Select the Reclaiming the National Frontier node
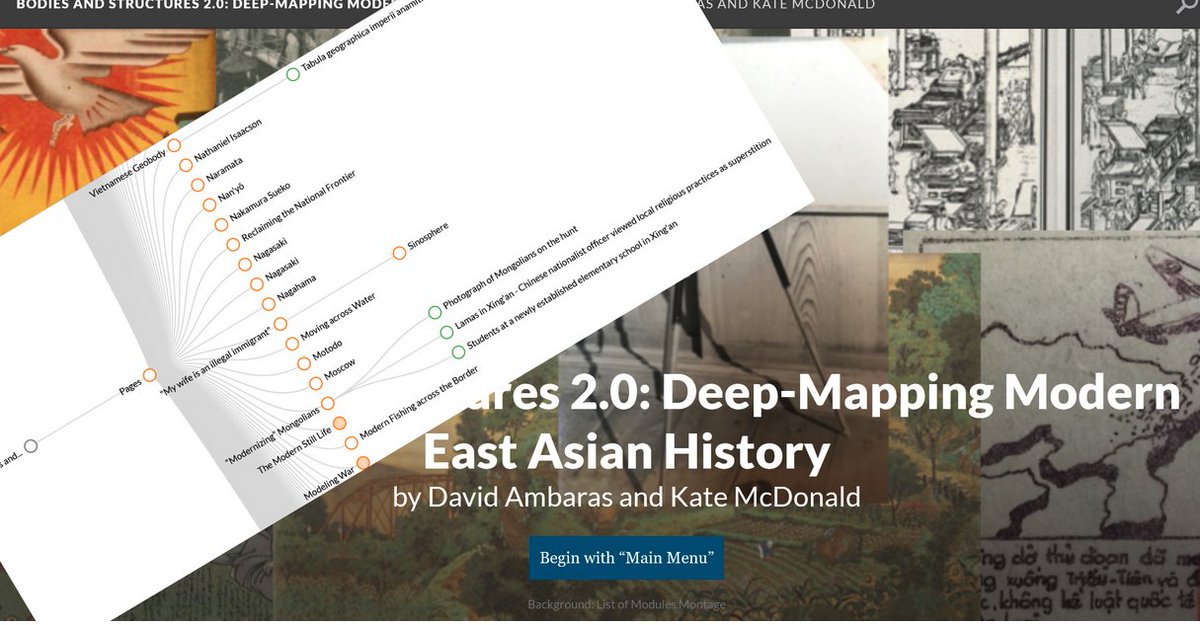Viewport: 1200px width, 625px height. tap(233, 244)
